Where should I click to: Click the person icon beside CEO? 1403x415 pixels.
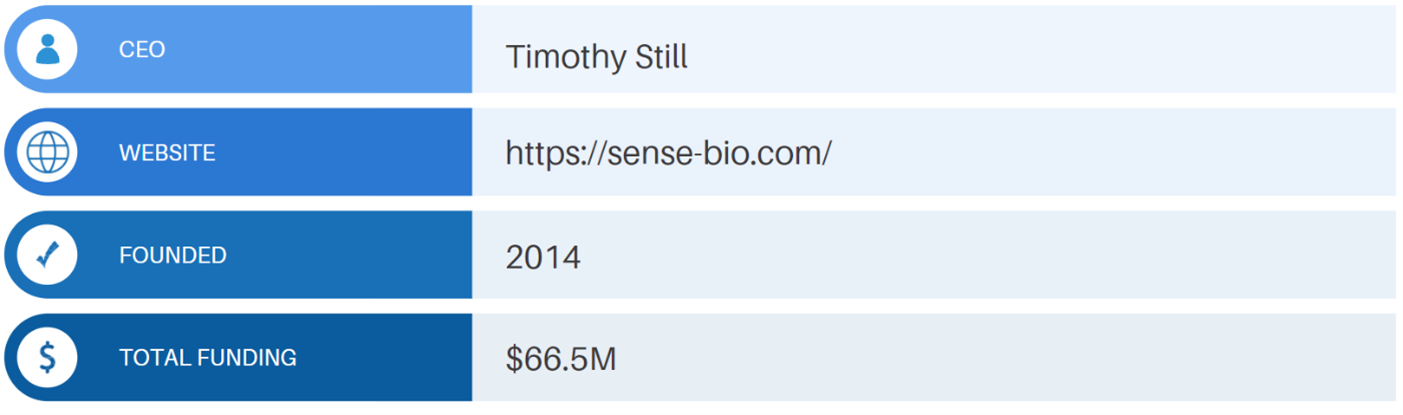(x=47, y=49)
